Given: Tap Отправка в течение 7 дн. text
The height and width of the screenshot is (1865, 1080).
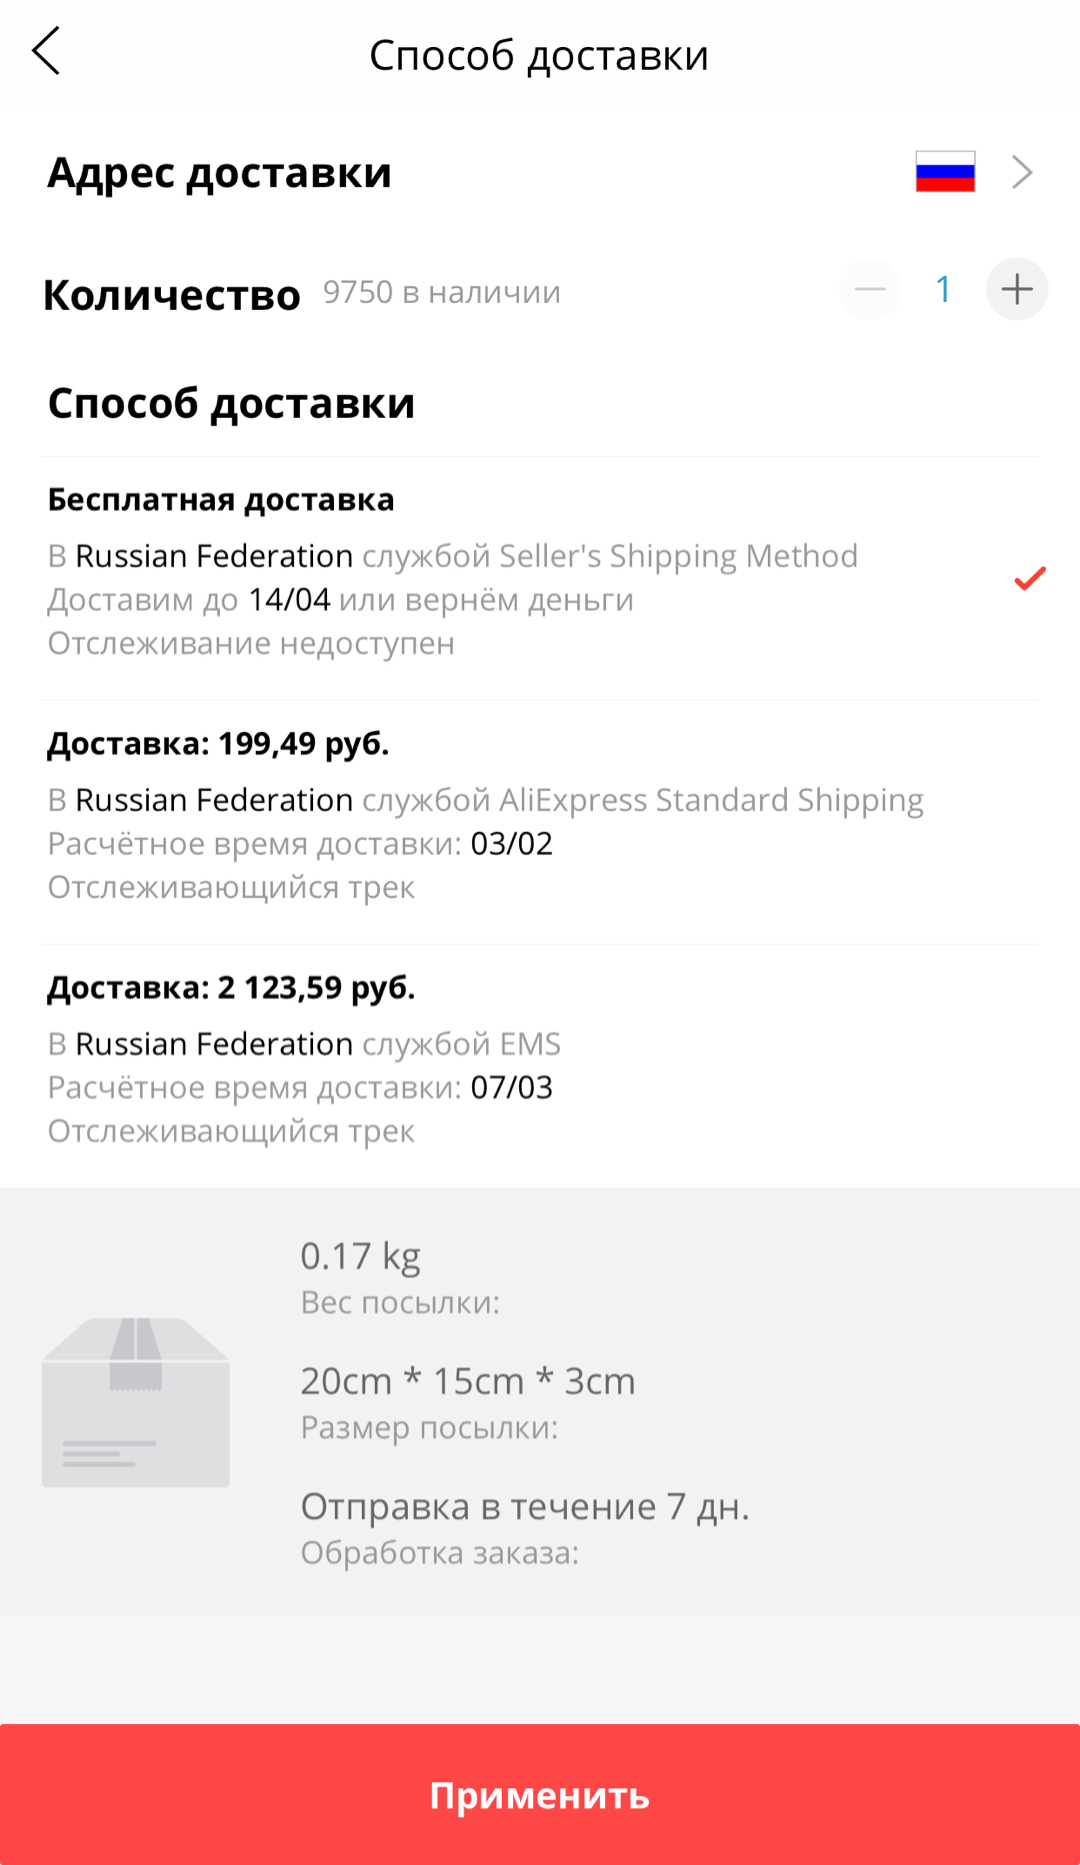Looking at the screenshot, I should [x=525, y=1506].
